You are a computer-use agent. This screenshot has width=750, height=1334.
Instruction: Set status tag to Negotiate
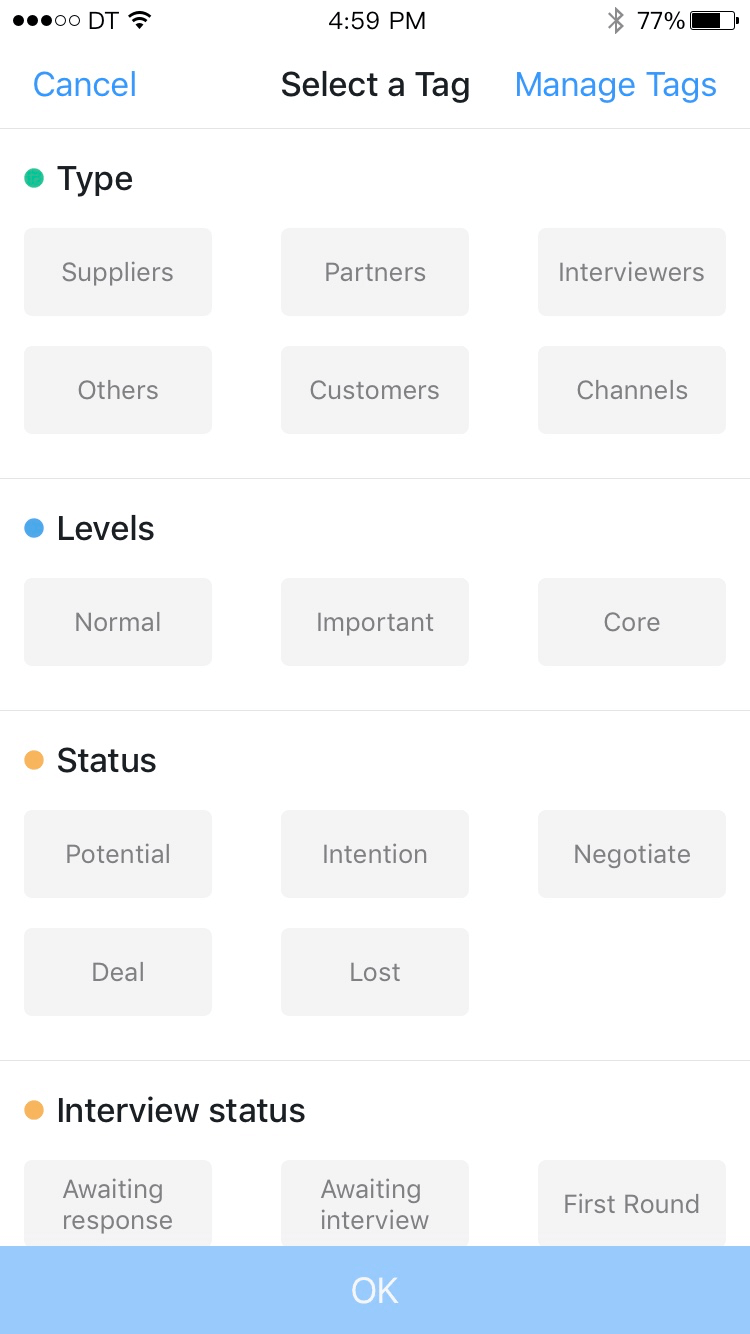coord(632,854)
